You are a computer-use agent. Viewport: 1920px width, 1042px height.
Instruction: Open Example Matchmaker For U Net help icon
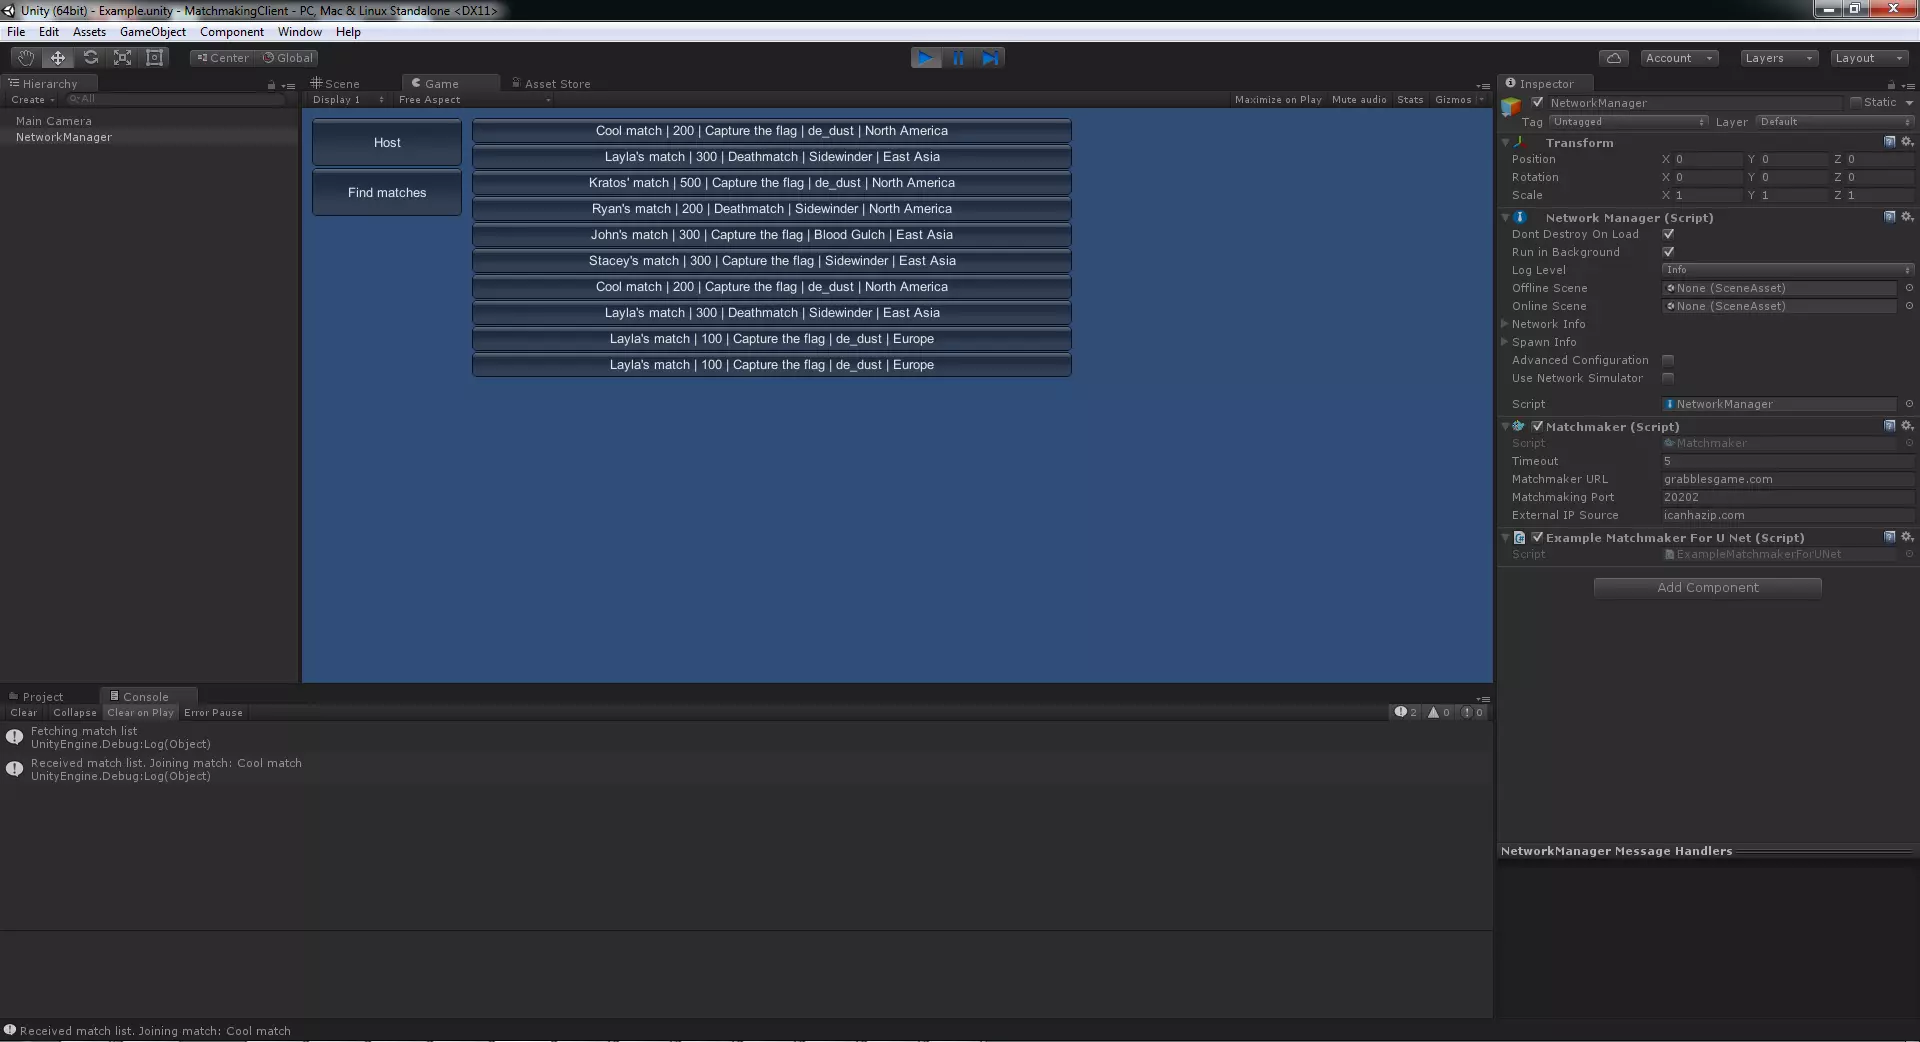1889,537
